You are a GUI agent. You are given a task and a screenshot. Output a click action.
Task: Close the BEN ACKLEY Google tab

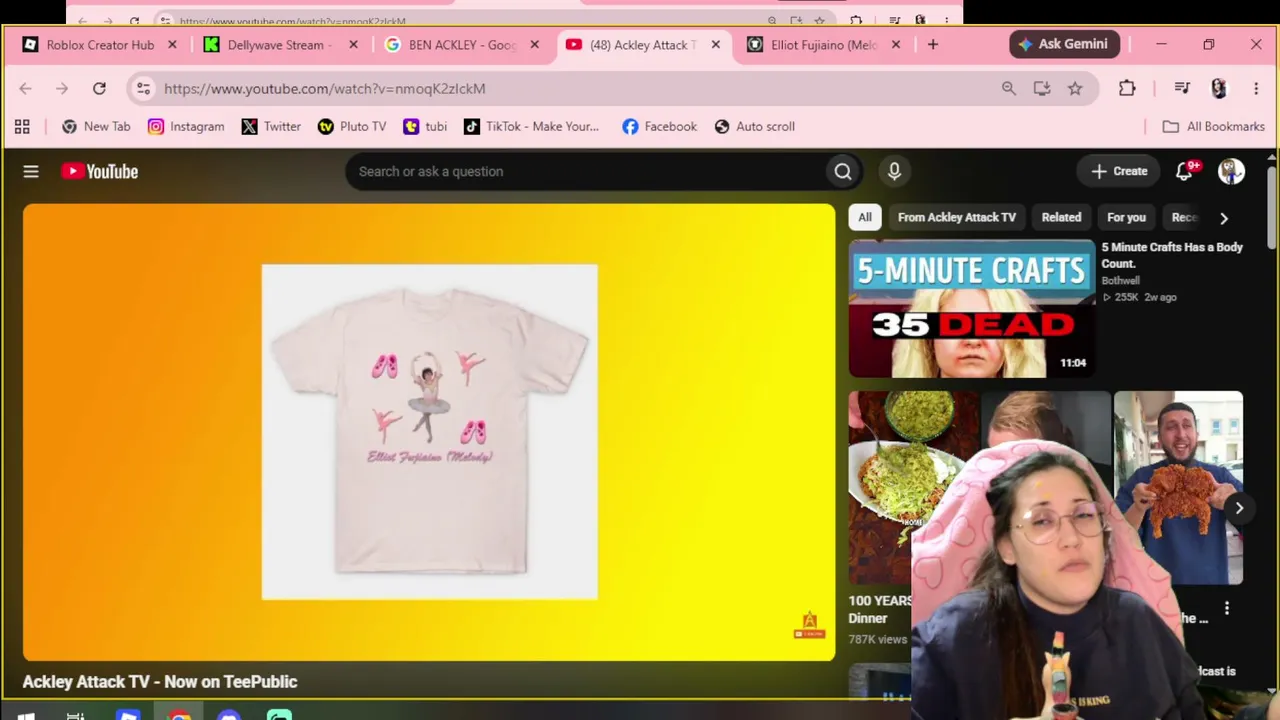(534, 45)
